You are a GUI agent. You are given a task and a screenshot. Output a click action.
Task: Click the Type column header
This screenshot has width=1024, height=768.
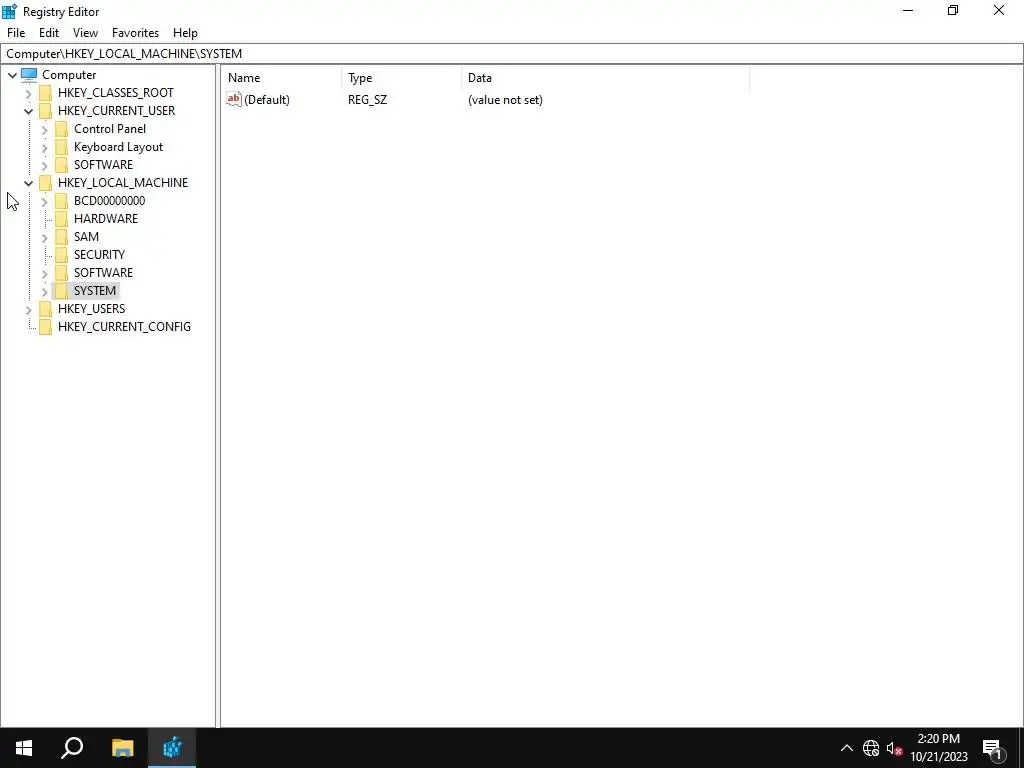(x=401, y=78)
